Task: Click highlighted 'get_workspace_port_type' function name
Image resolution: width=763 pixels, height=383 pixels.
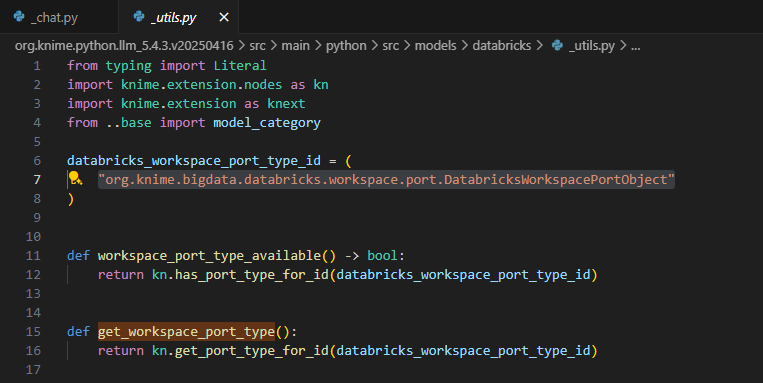Action: [x=186, y=331]
